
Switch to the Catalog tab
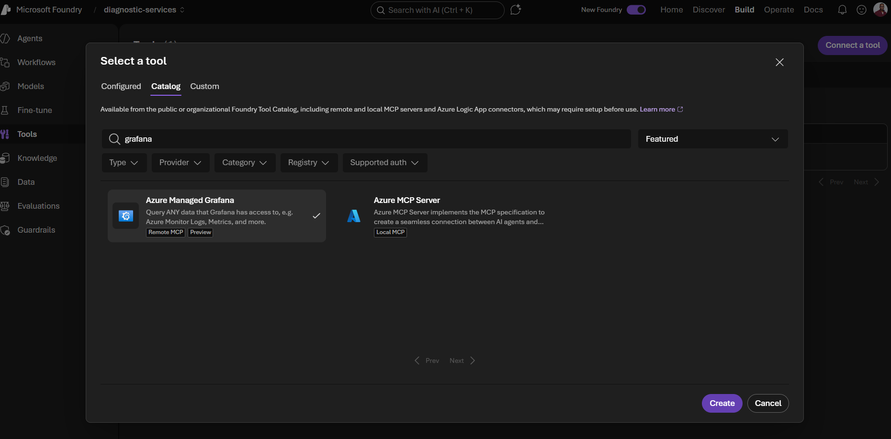pyautogui.click(x=166, y=86)
